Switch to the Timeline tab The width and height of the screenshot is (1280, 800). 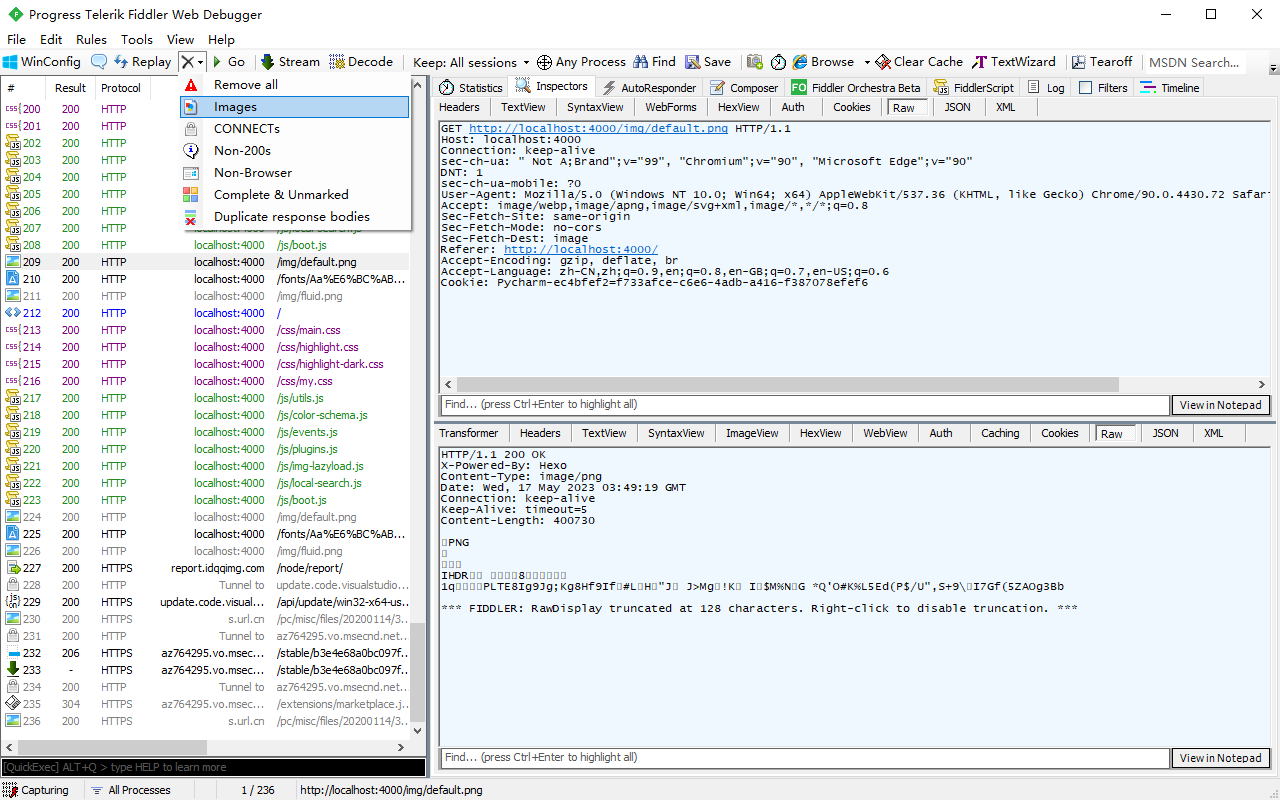1170,88
